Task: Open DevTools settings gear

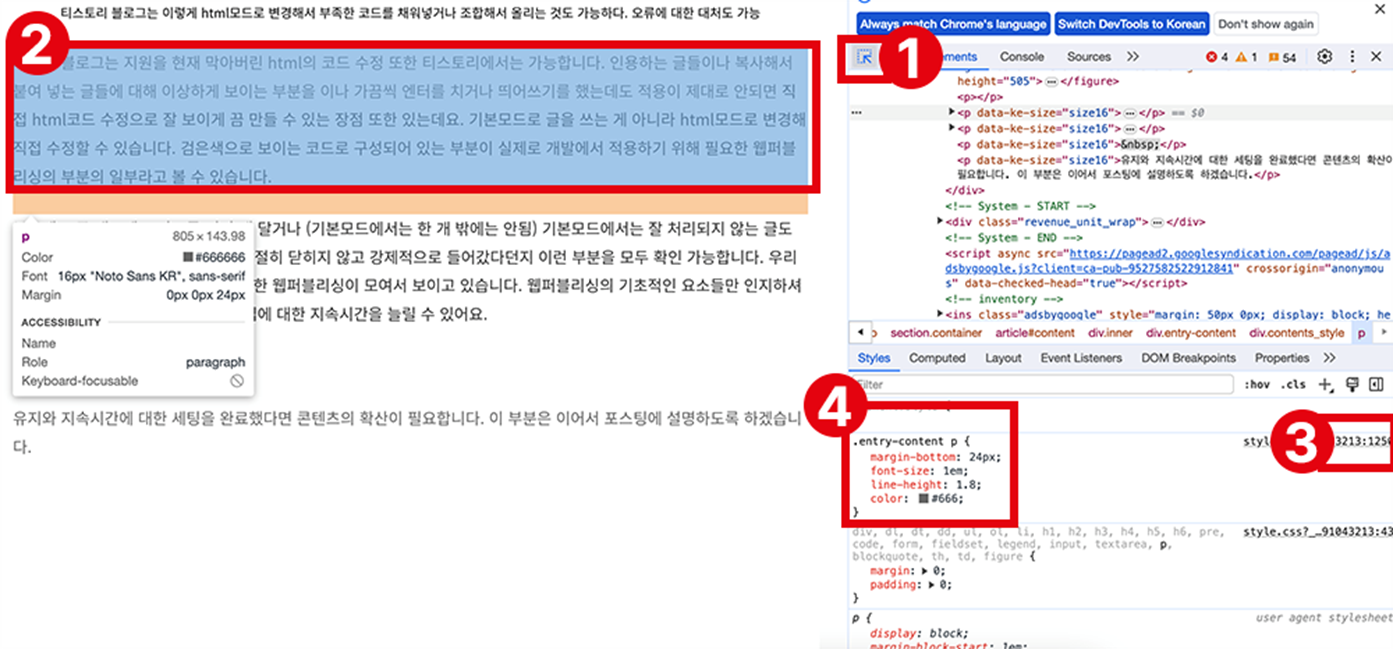Action: 1325,57
